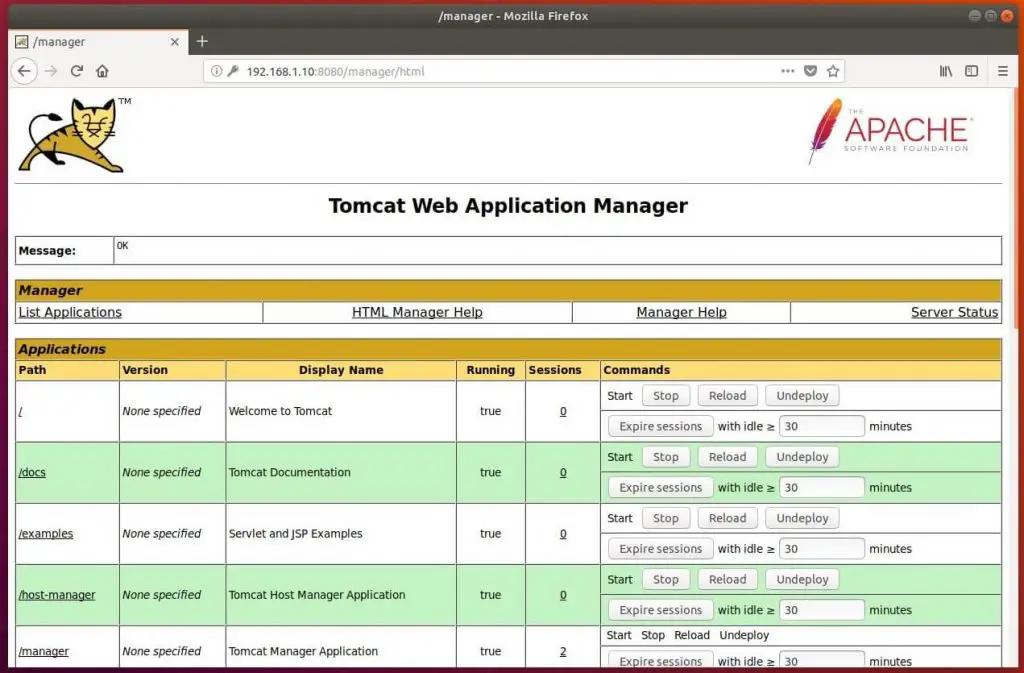Viewport: 1024px width, 673px height.
Task: Stop the Tomcat Host Manager Application
Action: [665, 580]
